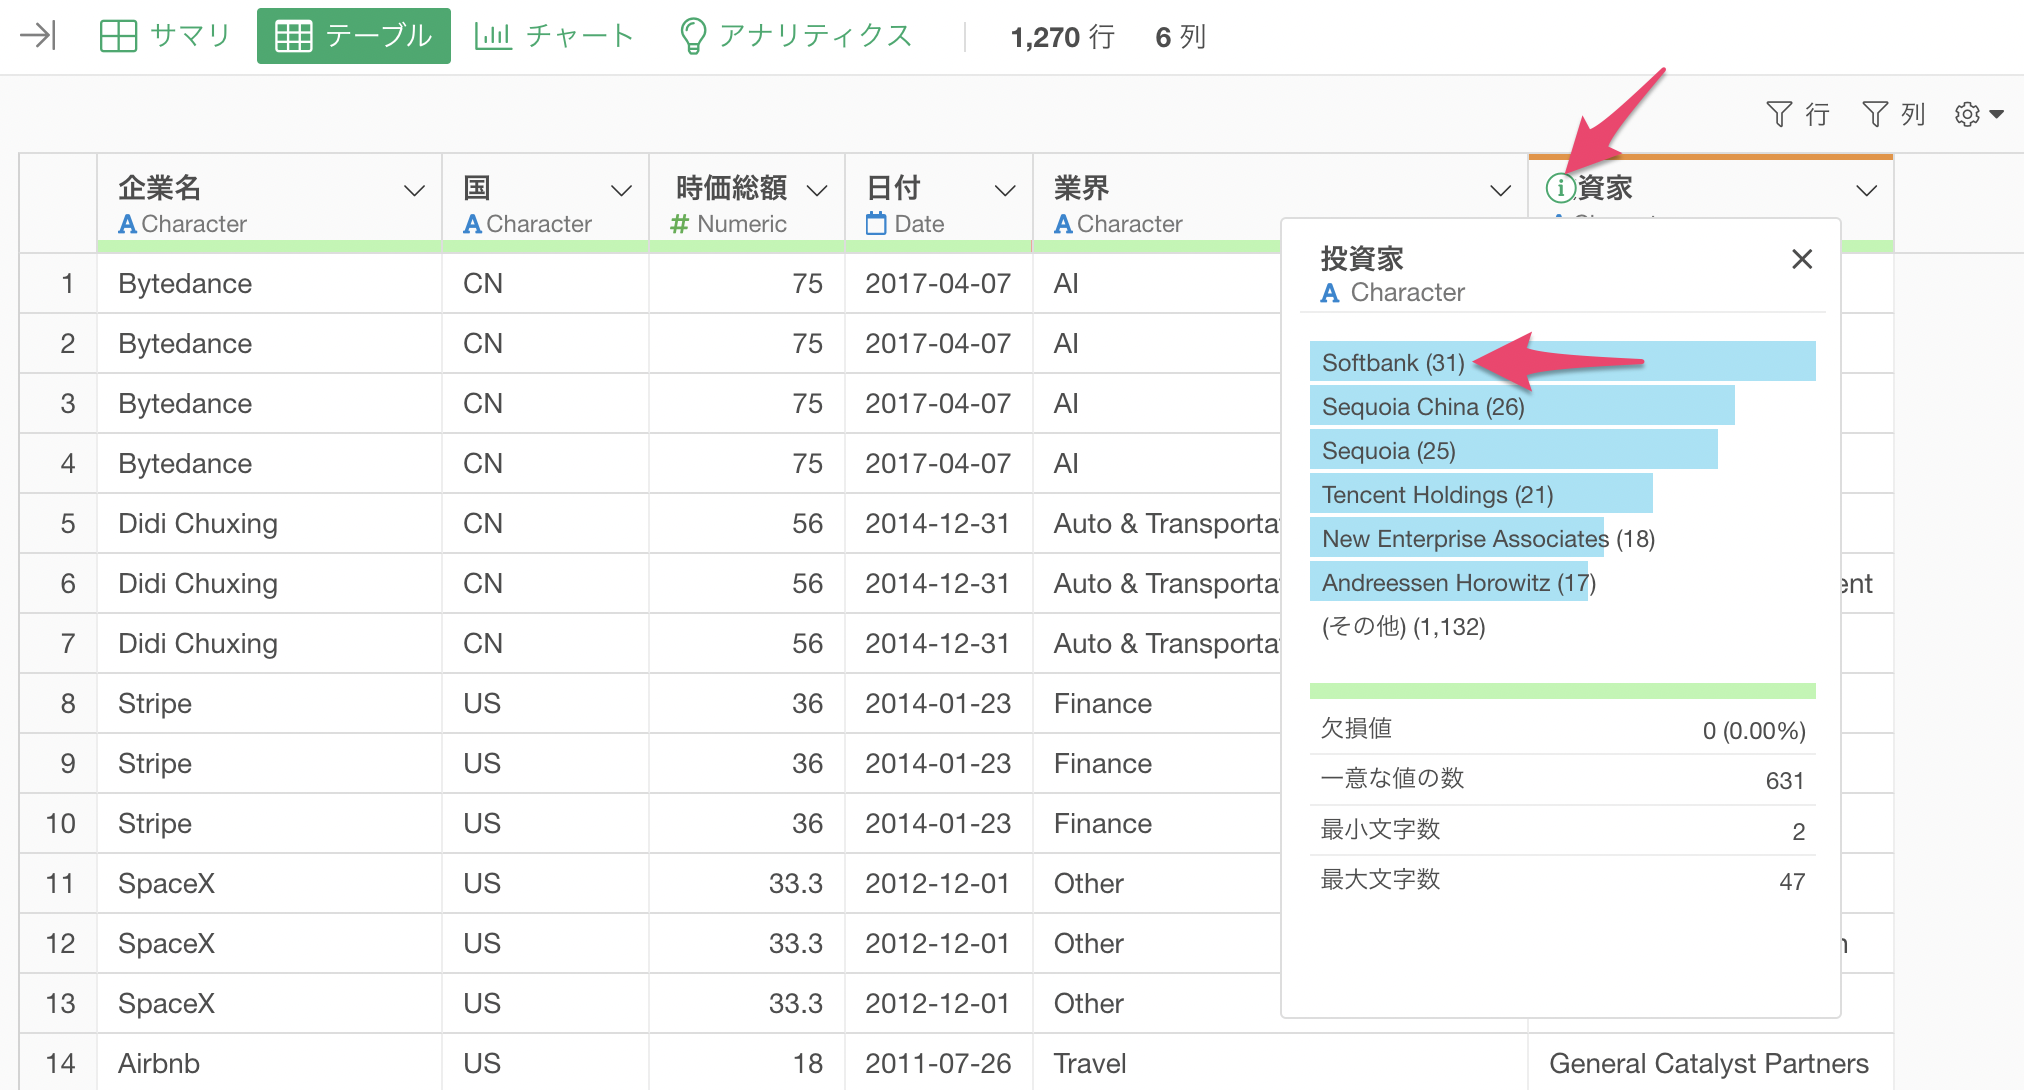
Task: Click 2011-07-26 date cell
Action: tap(939, 1062)
